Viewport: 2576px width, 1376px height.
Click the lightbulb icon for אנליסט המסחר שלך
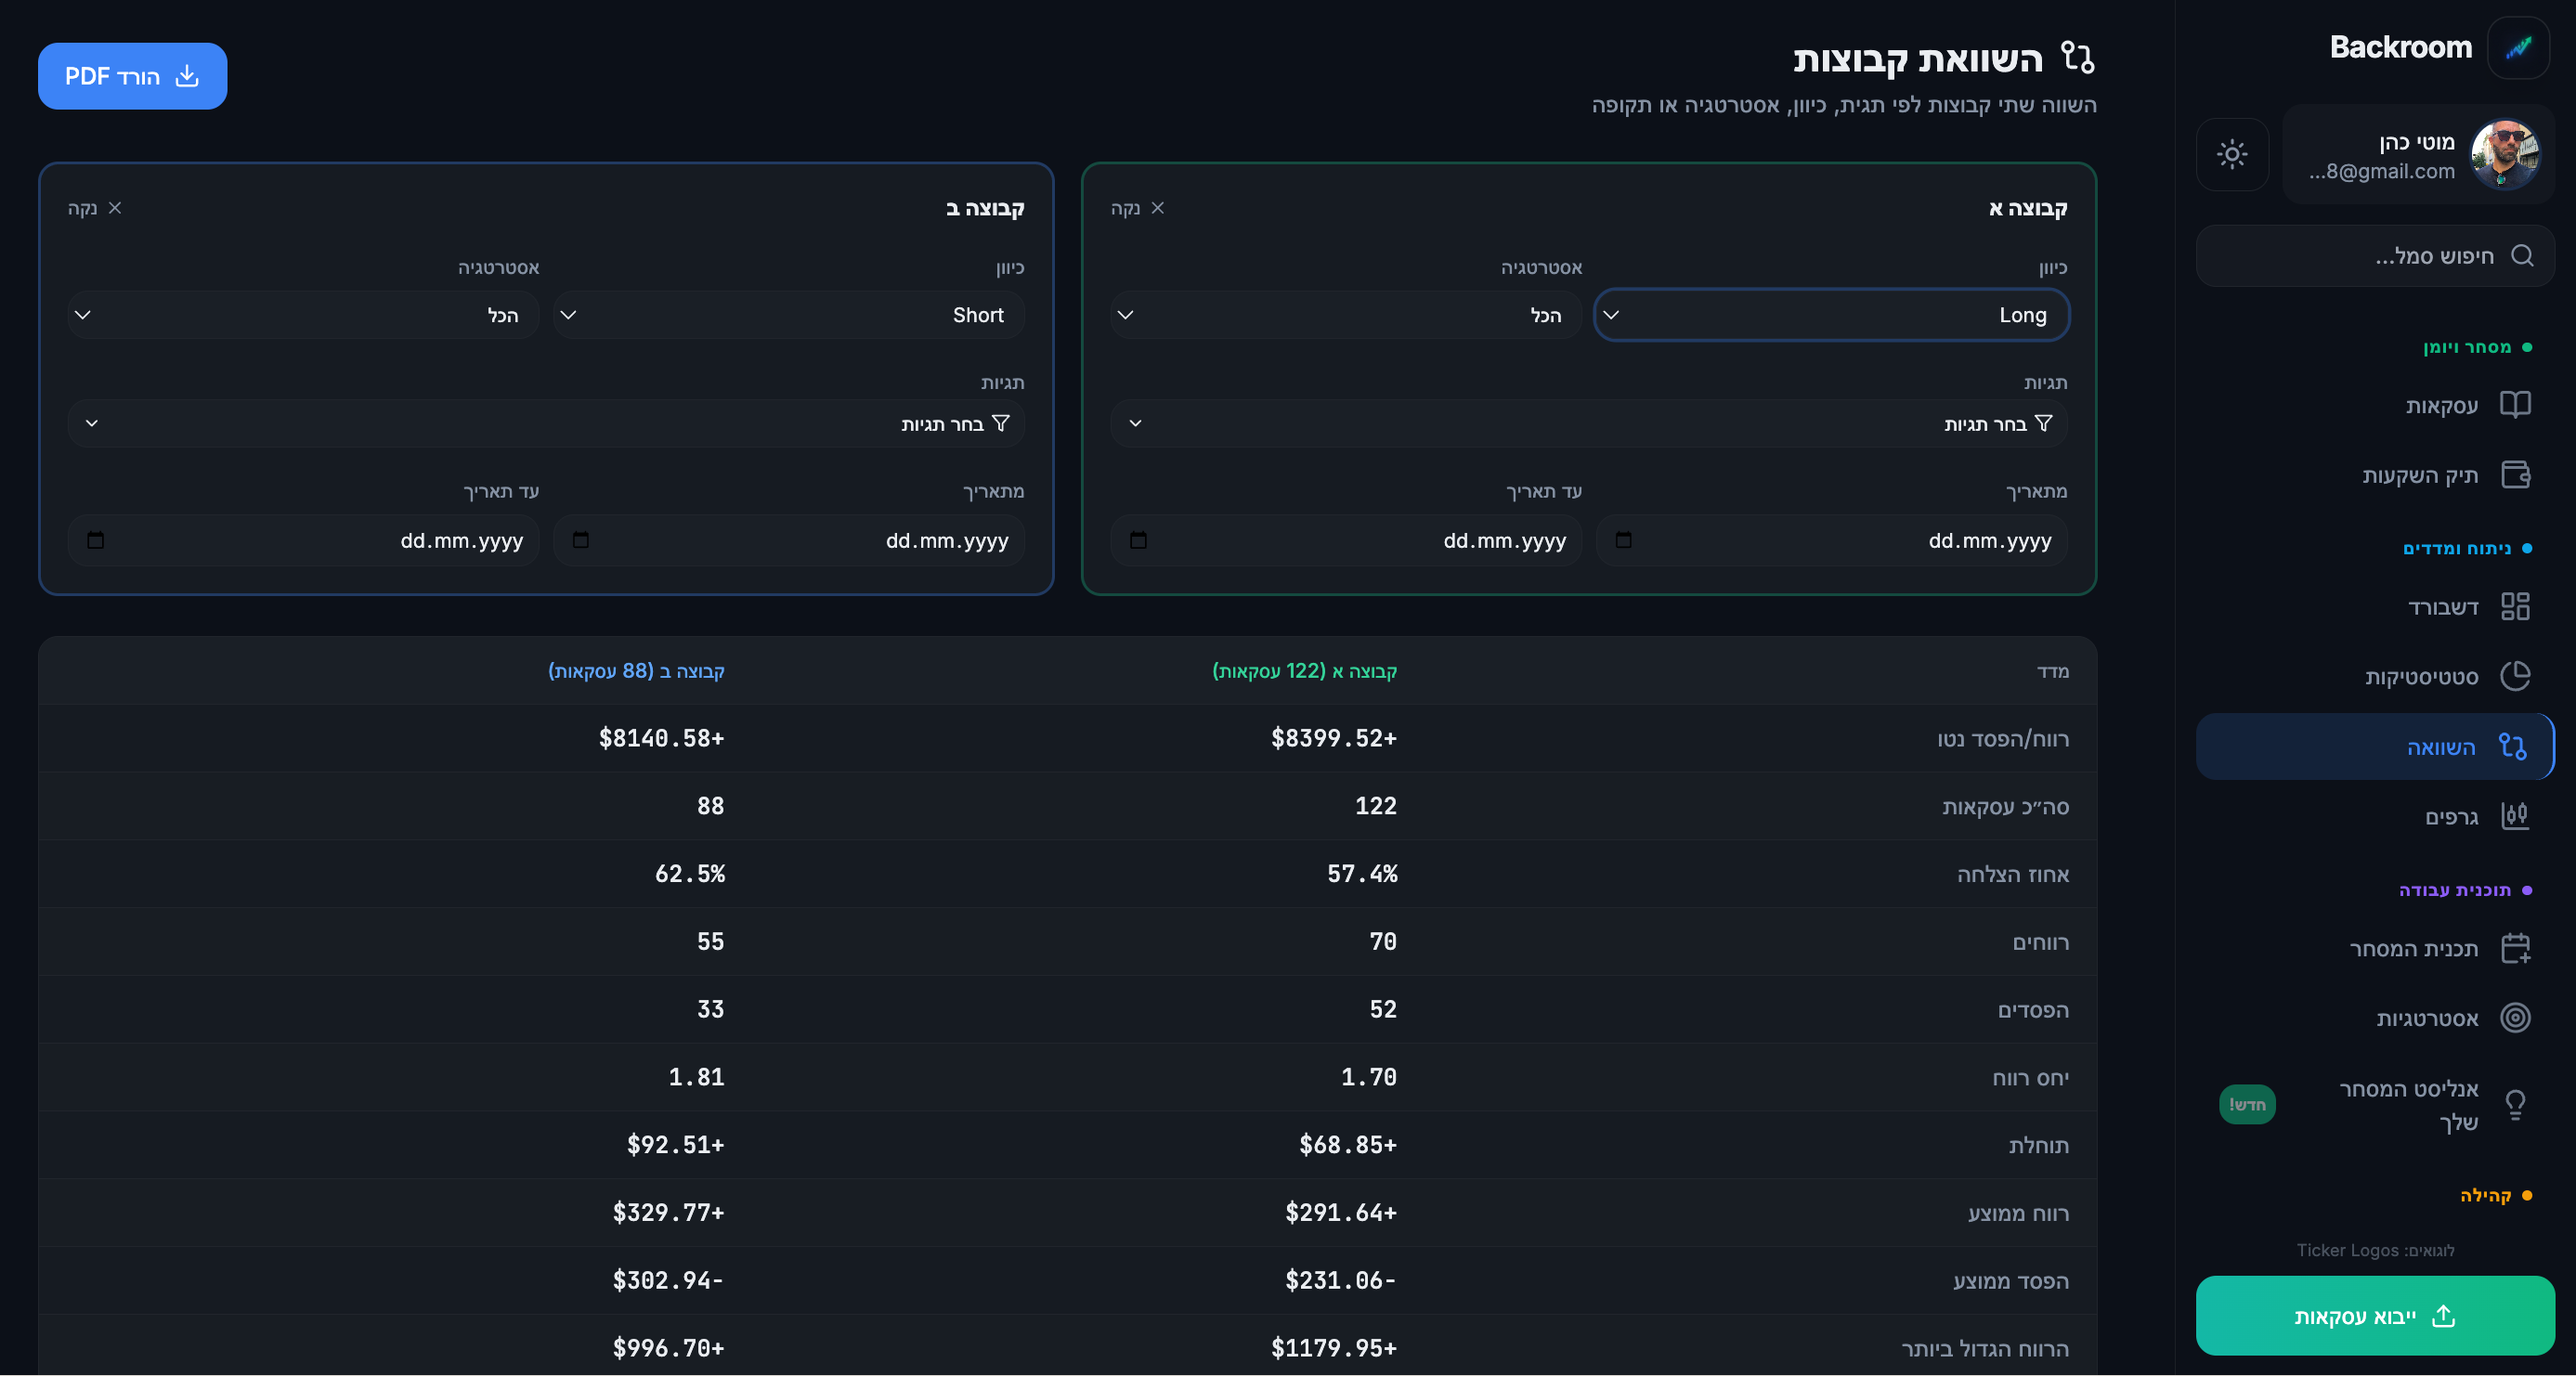(2515, 1105)
